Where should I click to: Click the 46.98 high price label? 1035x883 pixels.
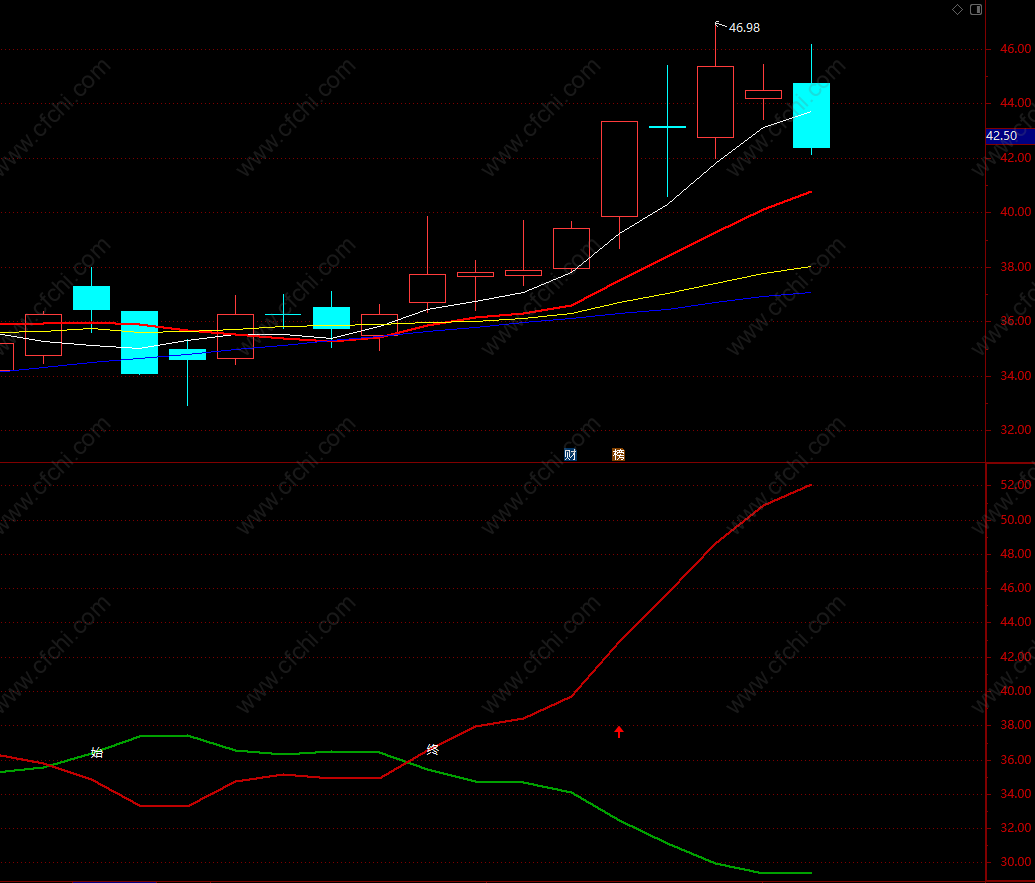tap(744, 28)
